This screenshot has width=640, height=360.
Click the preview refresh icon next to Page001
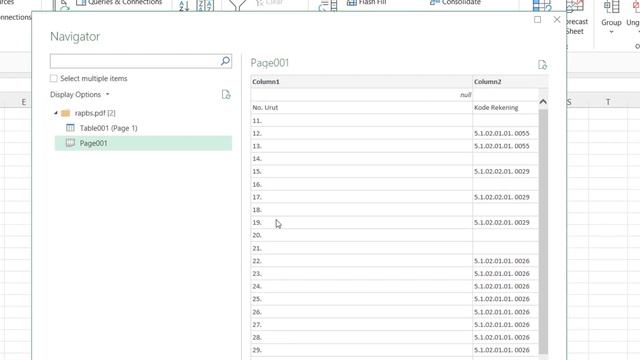542,65
